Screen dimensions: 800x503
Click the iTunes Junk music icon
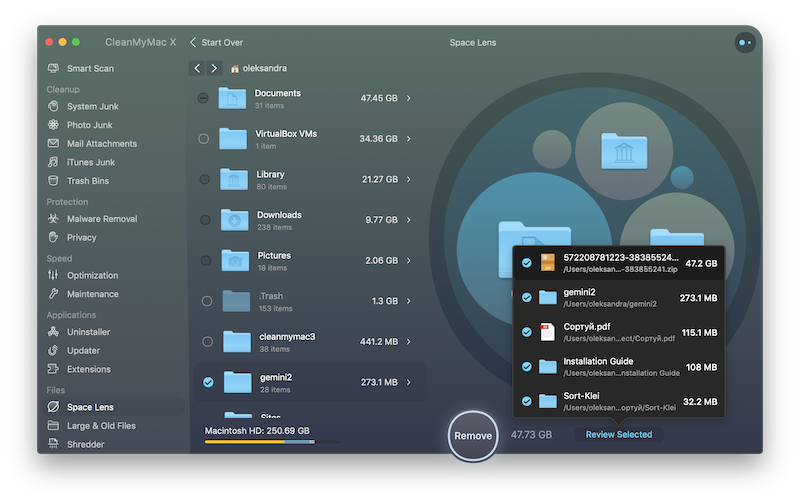coord(53,162)
